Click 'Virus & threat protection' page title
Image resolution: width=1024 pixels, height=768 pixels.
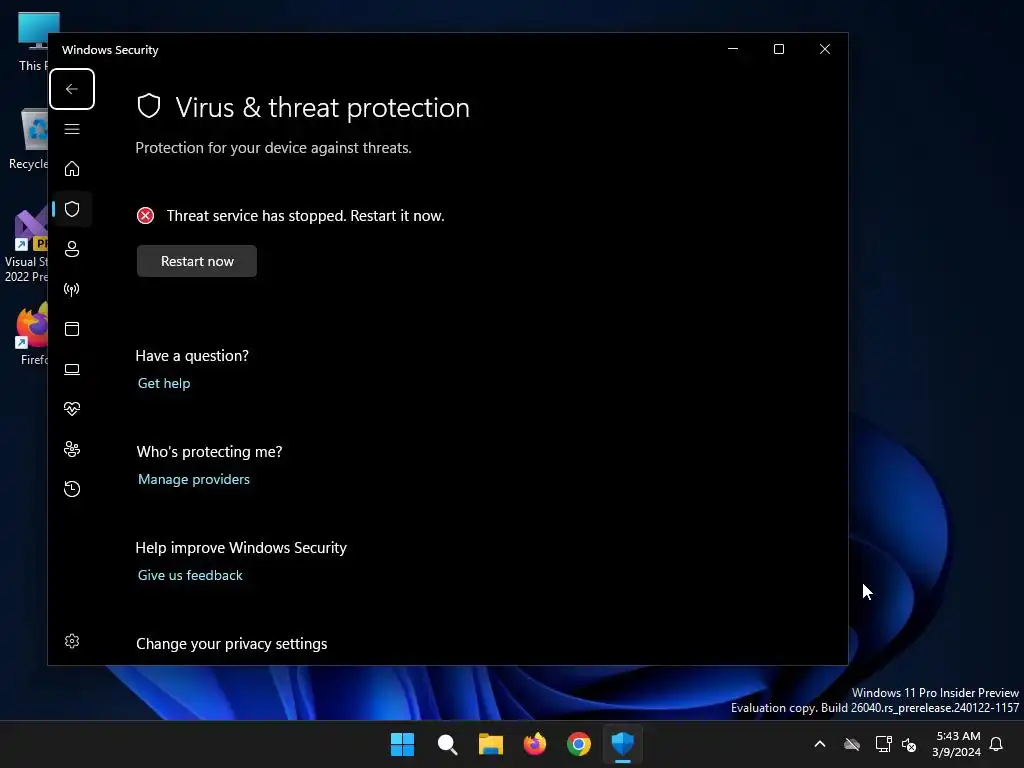pyautogui.click(x=323, y=108)
